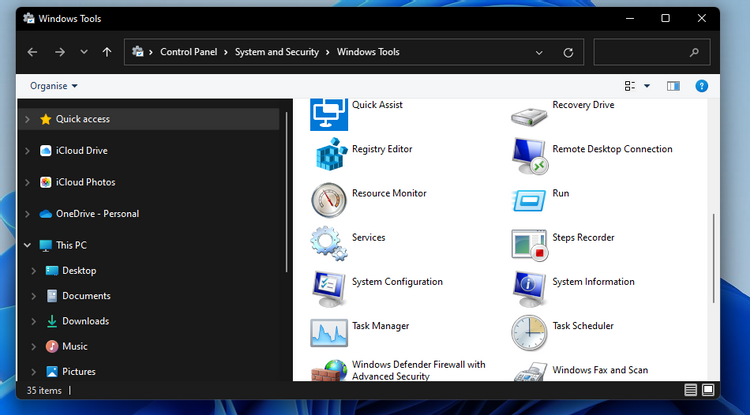Viewport: 750px width, 415px height.
Task: Go back with the back arrow
Action: 32,52
